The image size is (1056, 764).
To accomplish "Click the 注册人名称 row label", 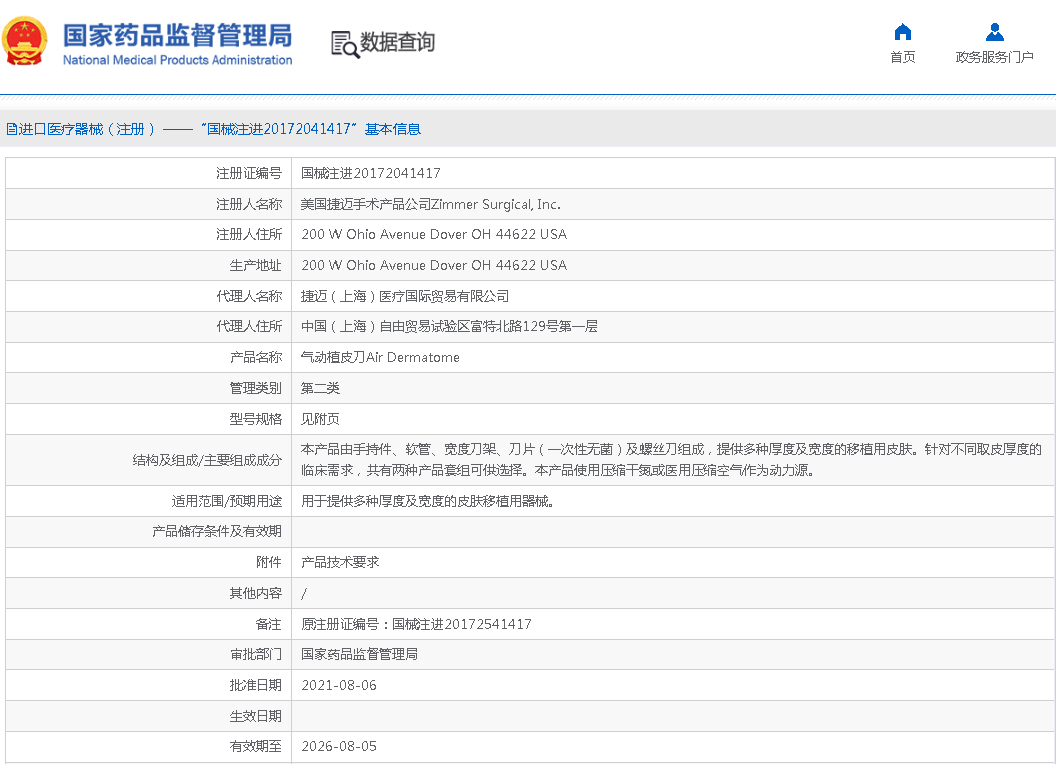I will point(249,204).
